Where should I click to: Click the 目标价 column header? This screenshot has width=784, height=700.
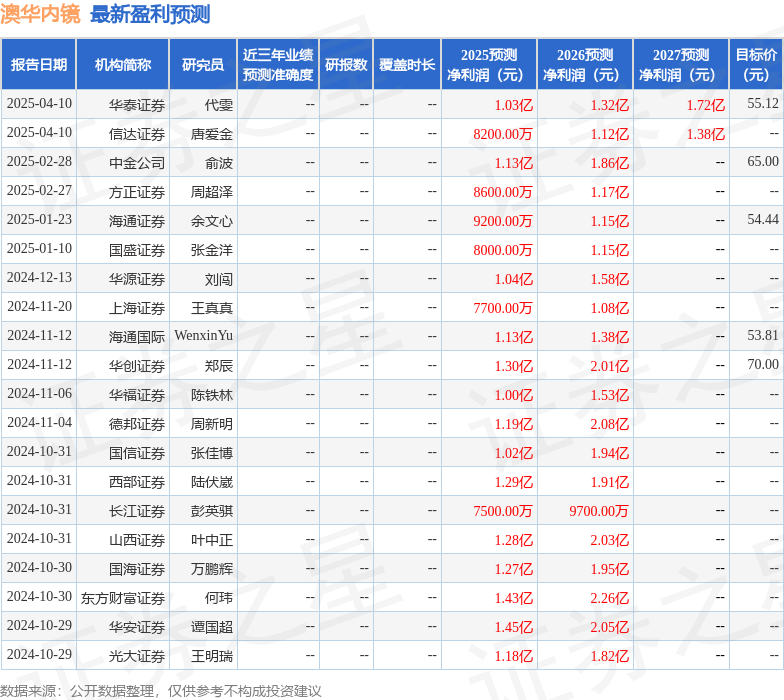coord(756,65)
